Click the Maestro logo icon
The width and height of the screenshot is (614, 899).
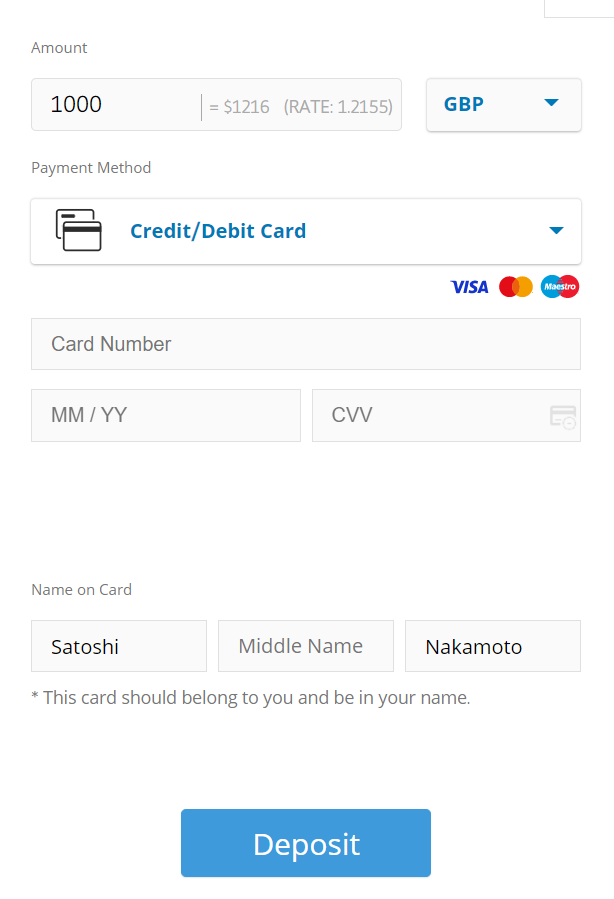click(x=560, y=287)
